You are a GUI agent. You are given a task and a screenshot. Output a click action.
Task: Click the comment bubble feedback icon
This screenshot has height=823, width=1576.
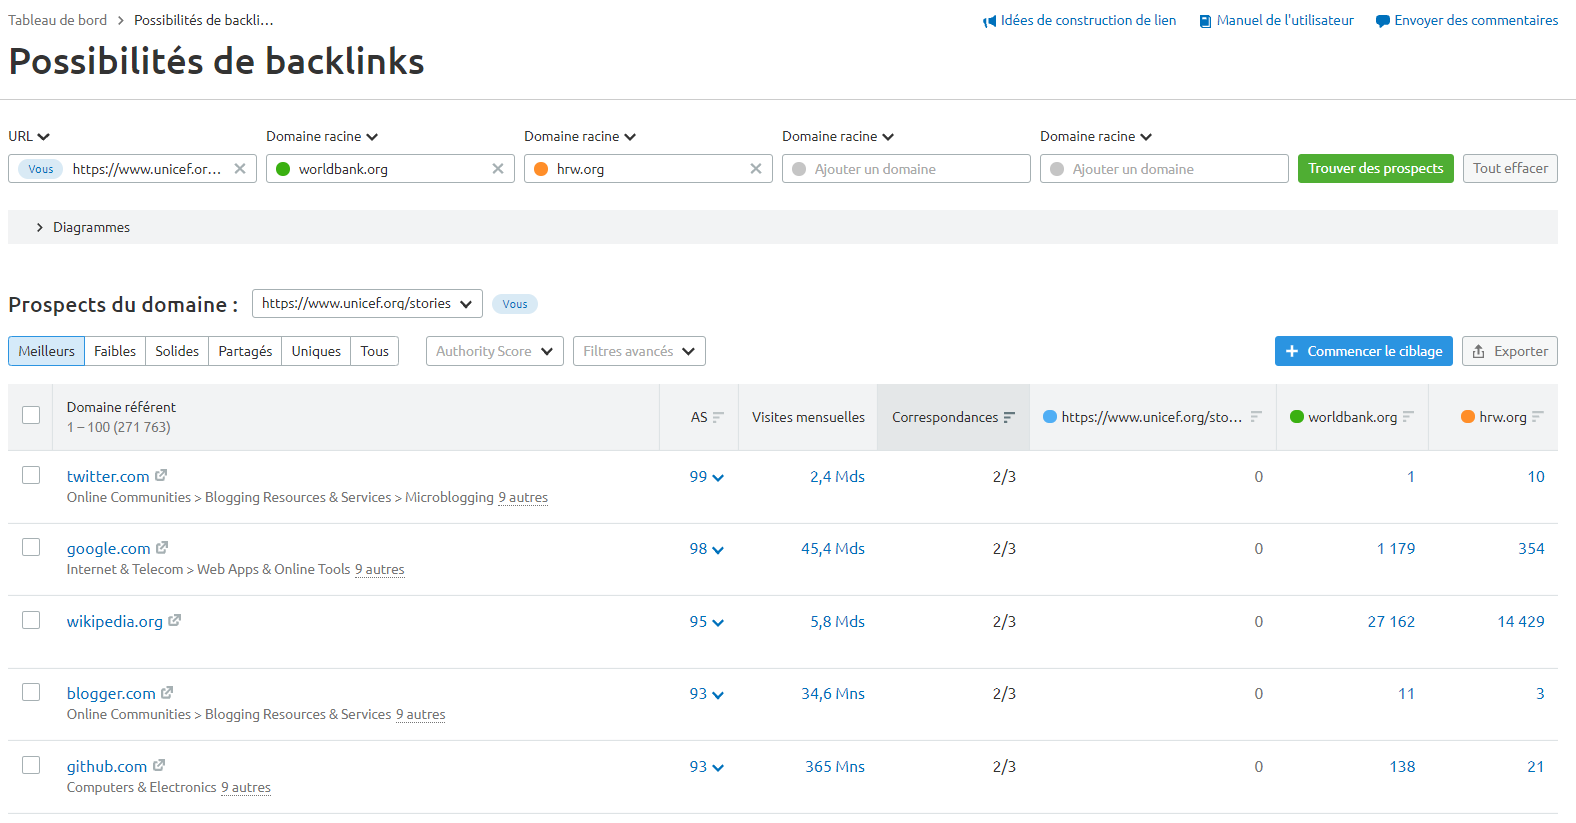1382,21
